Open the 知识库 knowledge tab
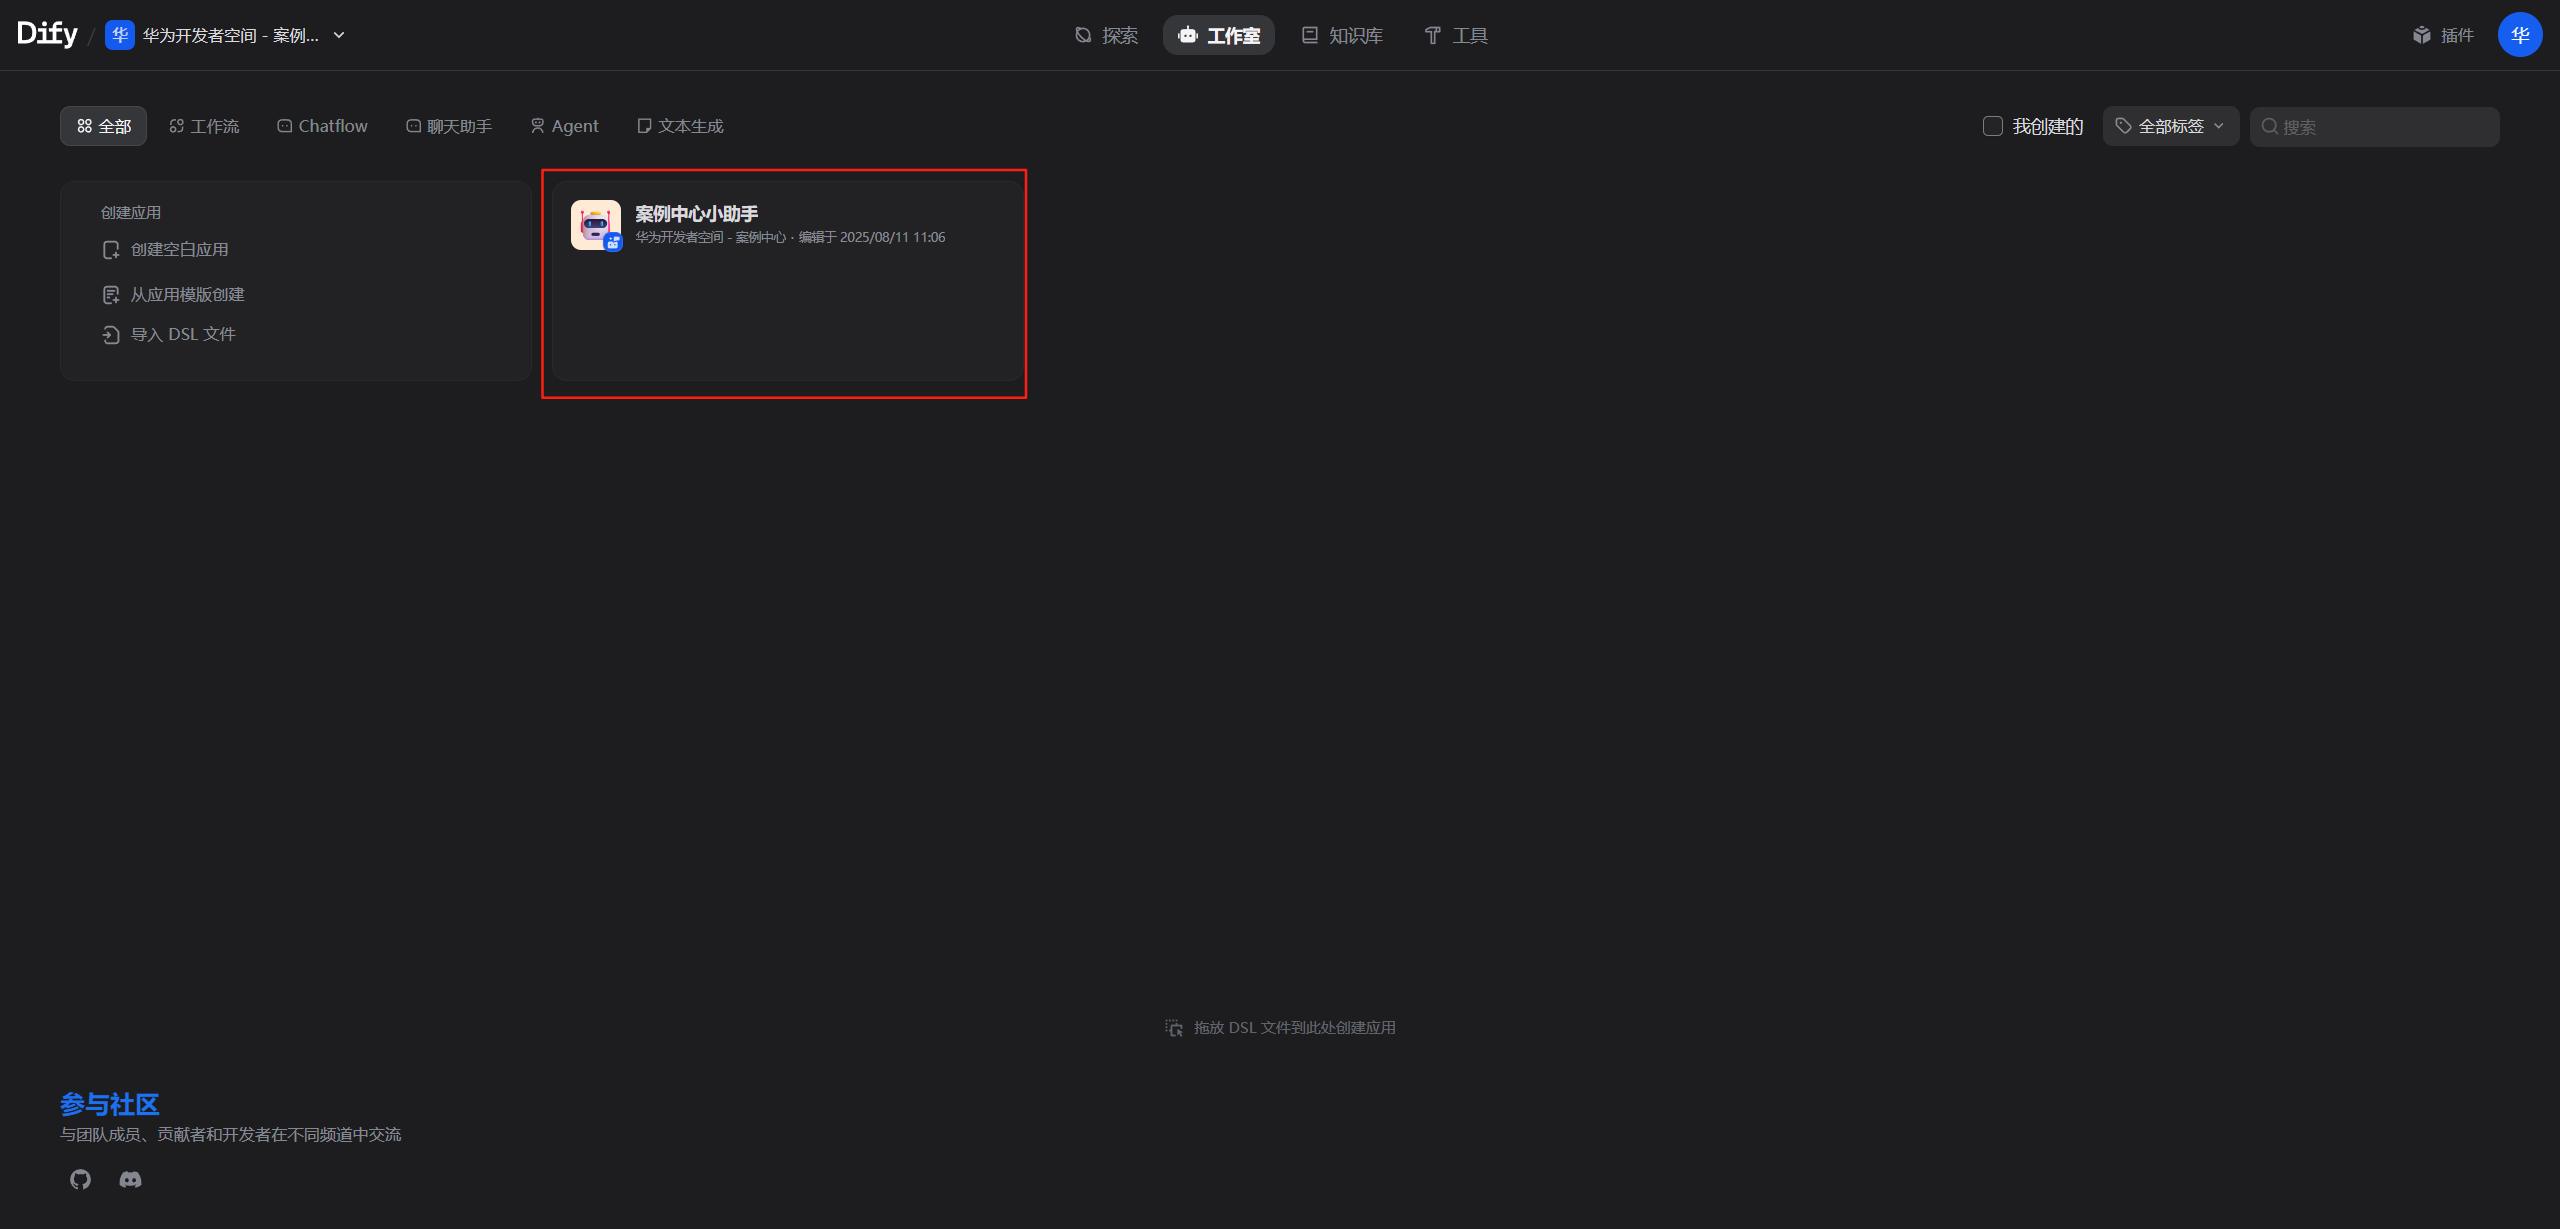 pyautogui.click(x=1341, y=35)
